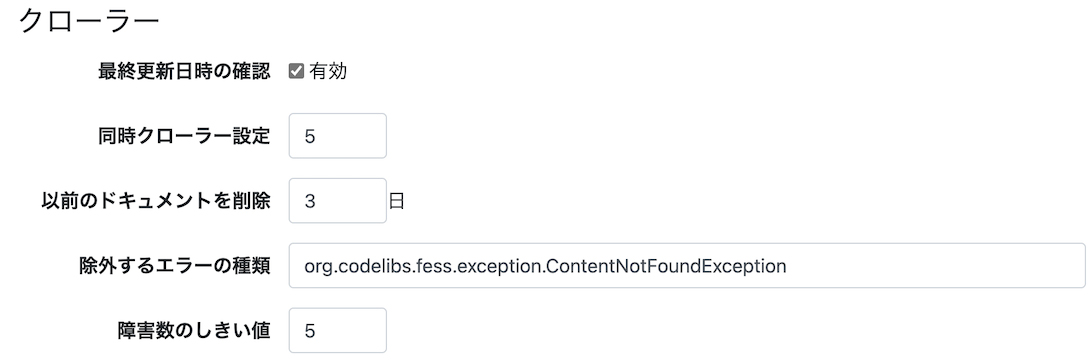Viewport: 1092px width, 364px height.
Task: Place cursor on ContentNotFoundException word
Action: pos(666,266)
